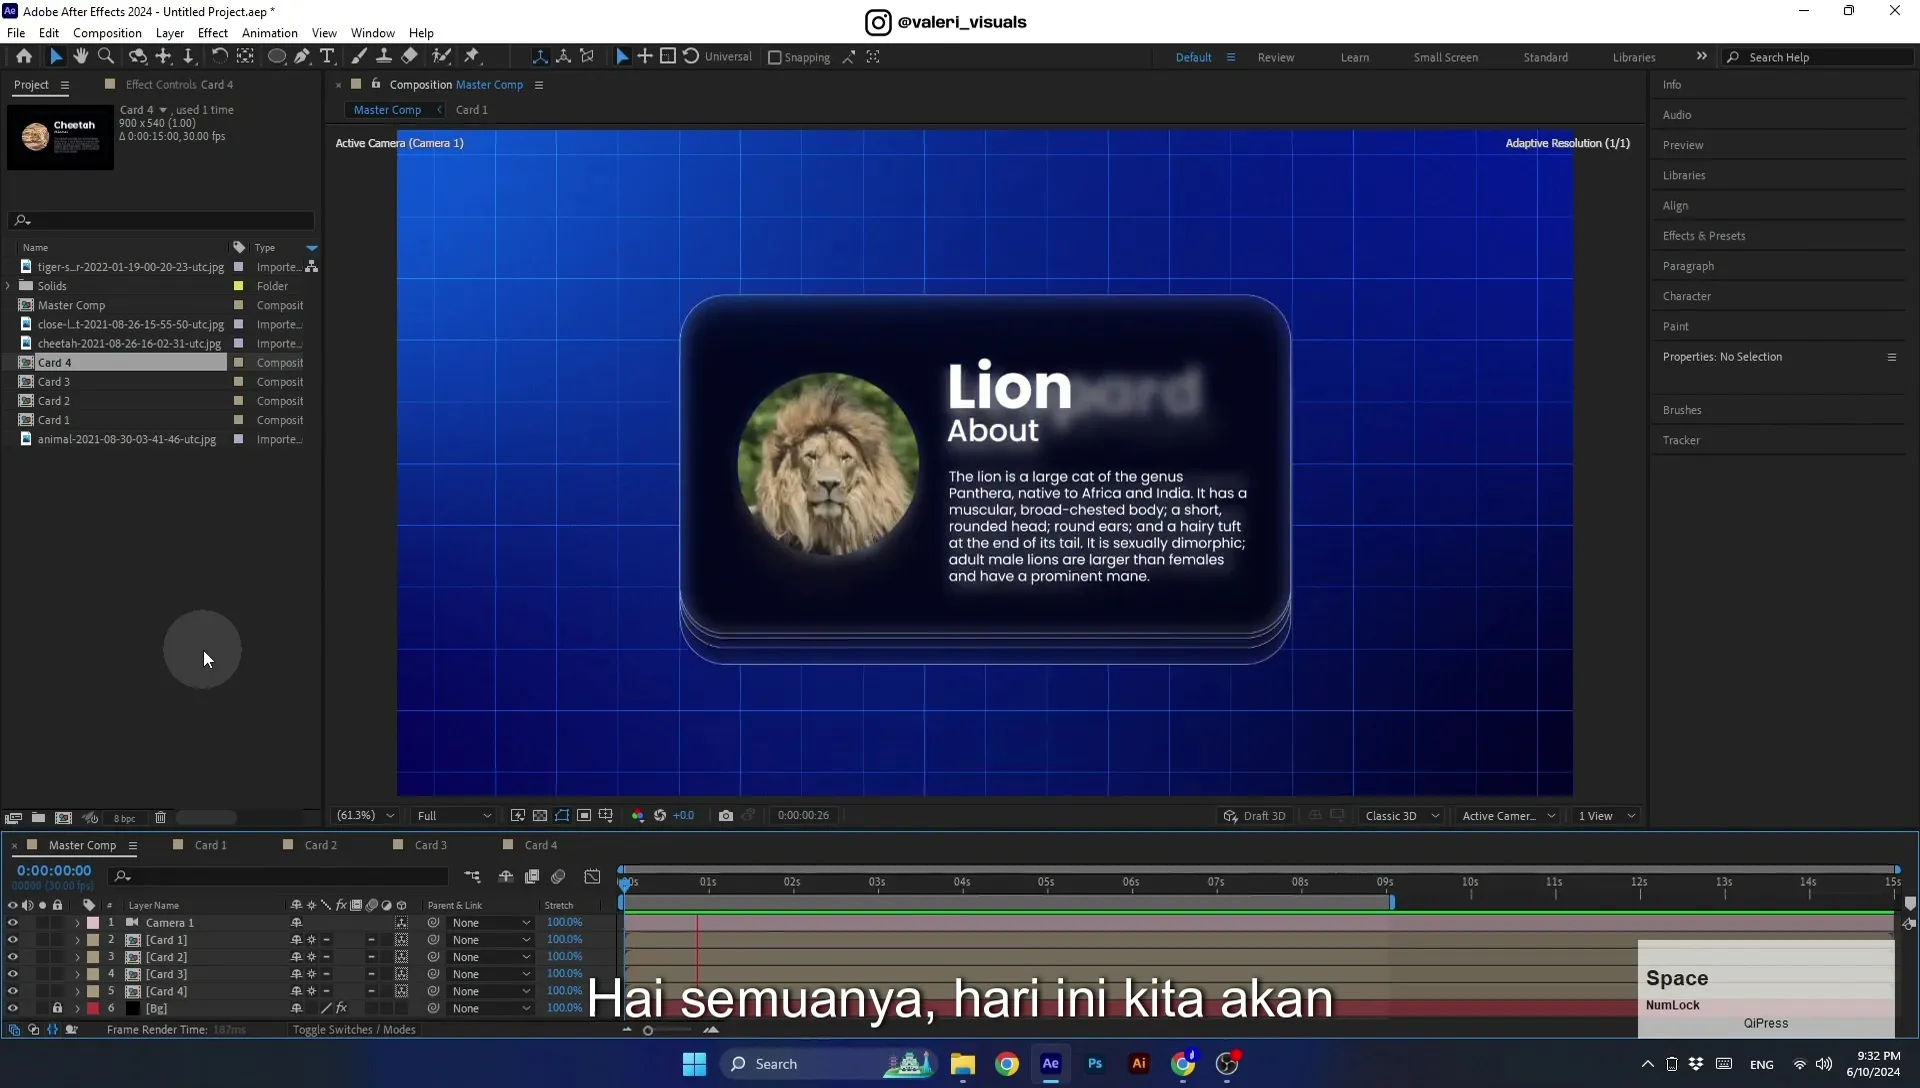Select the Clone Stamp tool
Viewport: 1920px width, 1088px height.
(x=383, y=57)
